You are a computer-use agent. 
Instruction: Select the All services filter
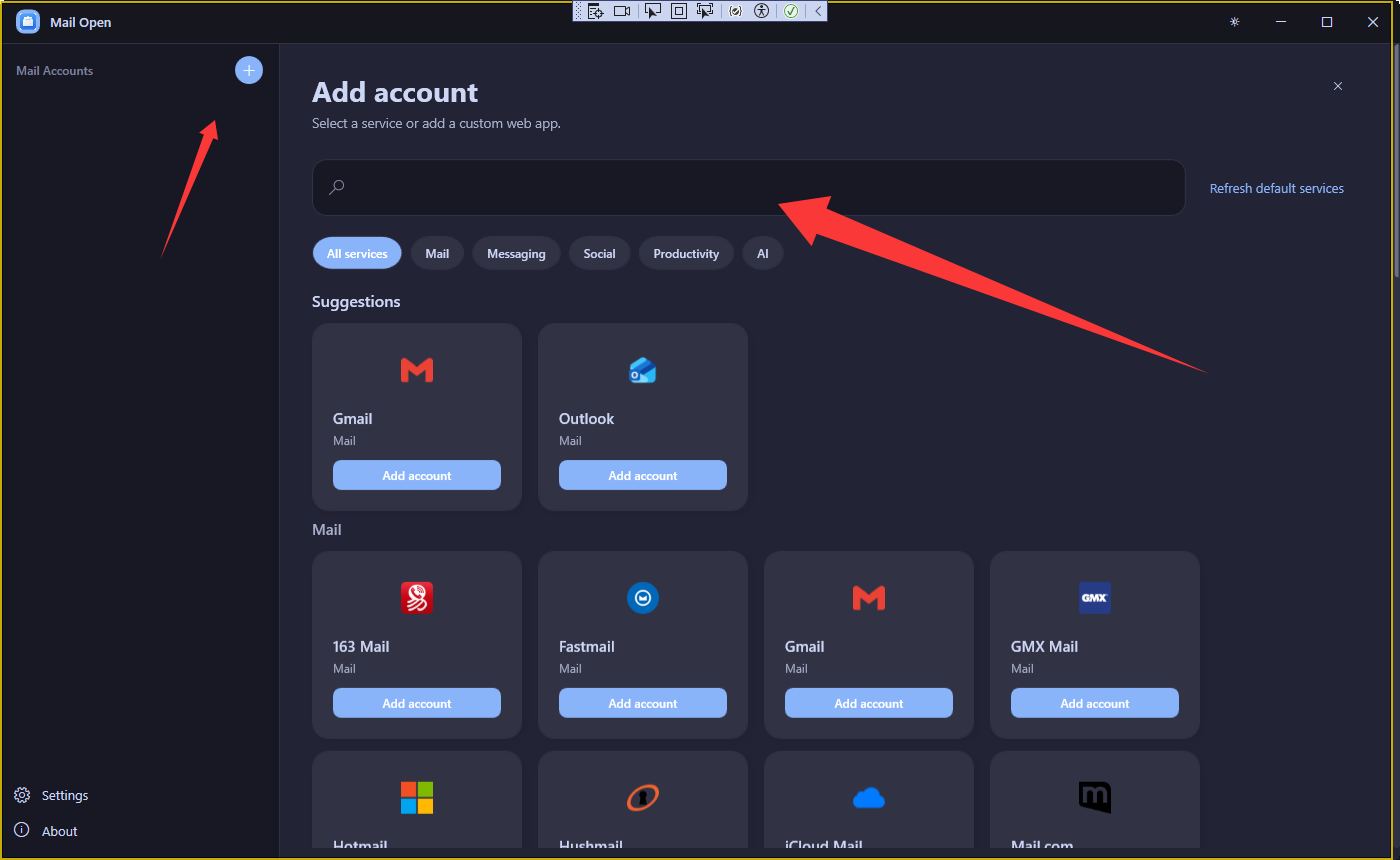(x=357, y=253)
